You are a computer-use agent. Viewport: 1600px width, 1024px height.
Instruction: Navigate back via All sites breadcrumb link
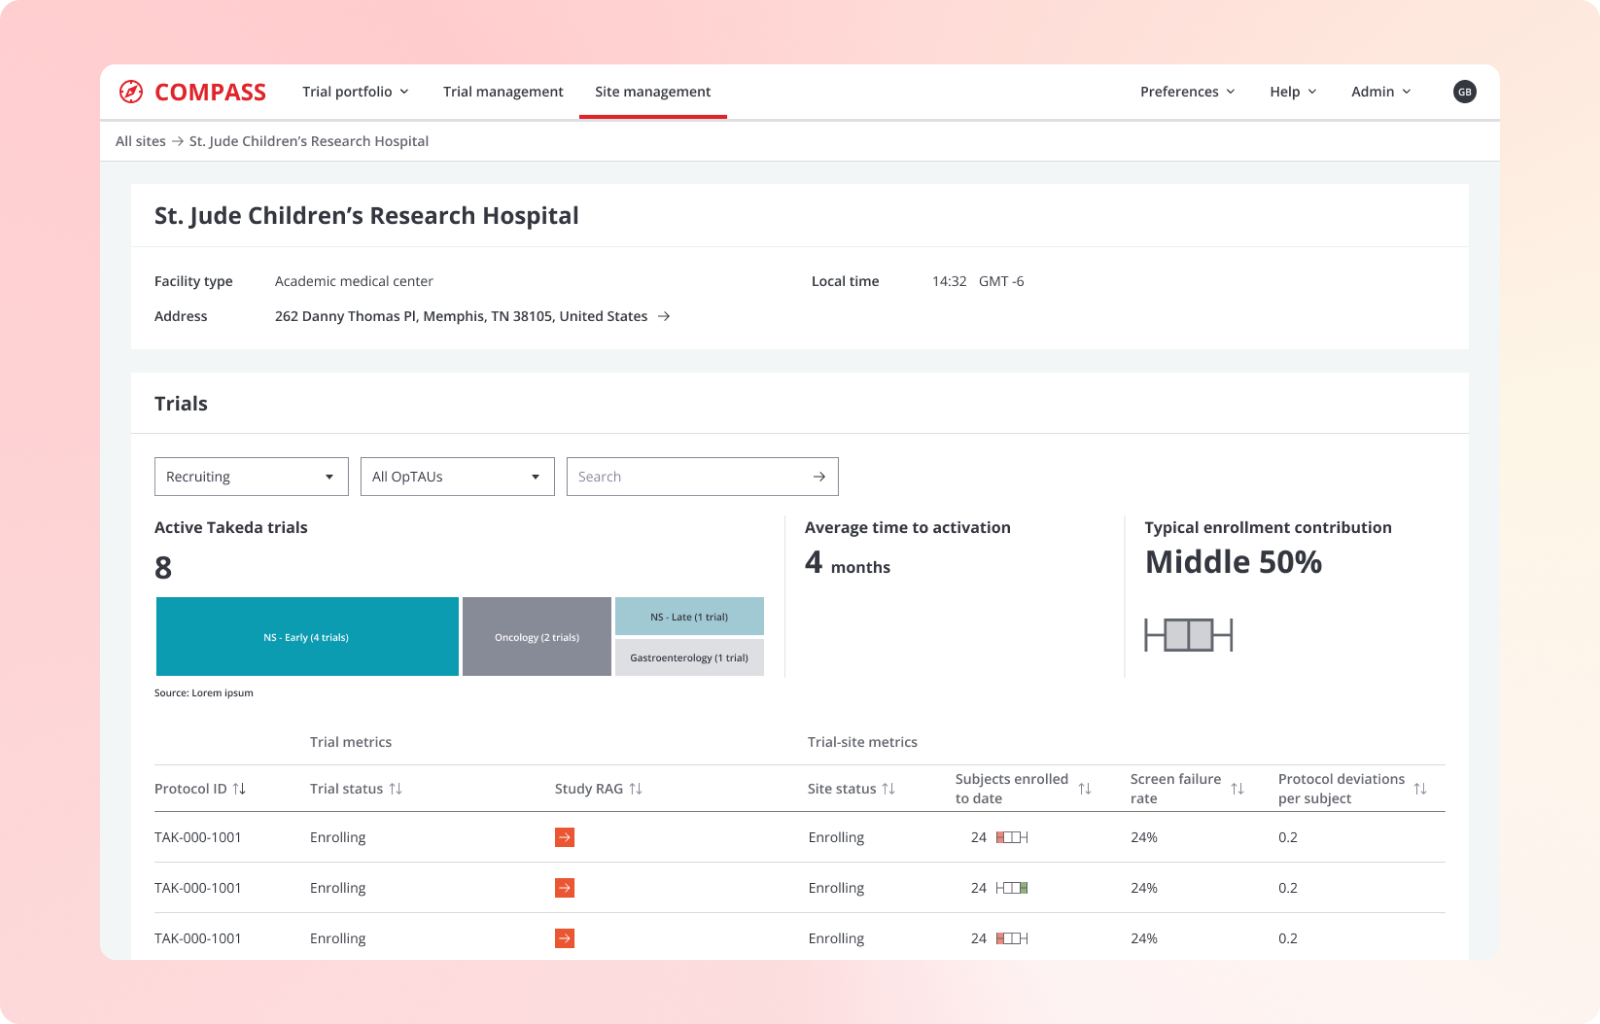pyautogui.click(x=140, y=141)
